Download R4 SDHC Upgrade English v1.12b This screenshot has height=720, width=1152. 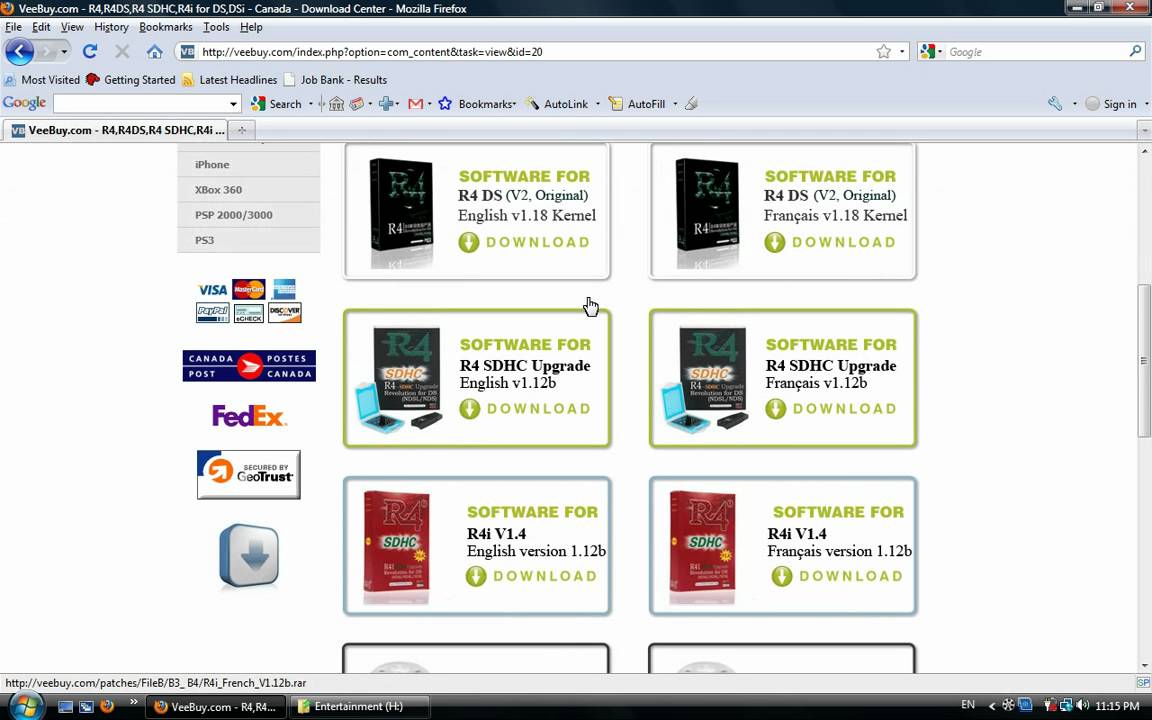tap(525, 409)
